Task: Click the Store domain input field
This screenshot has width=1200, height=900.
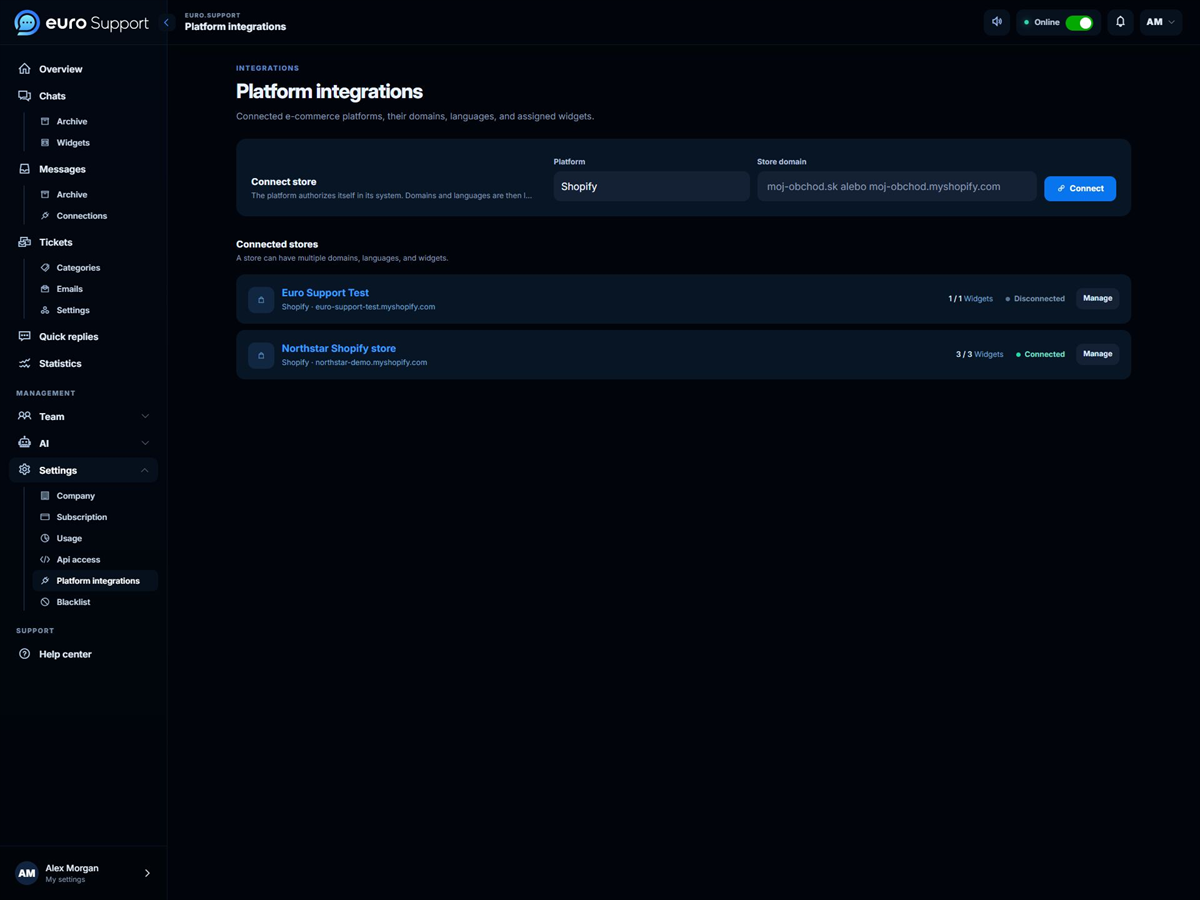Action: (x=896, y=186)
